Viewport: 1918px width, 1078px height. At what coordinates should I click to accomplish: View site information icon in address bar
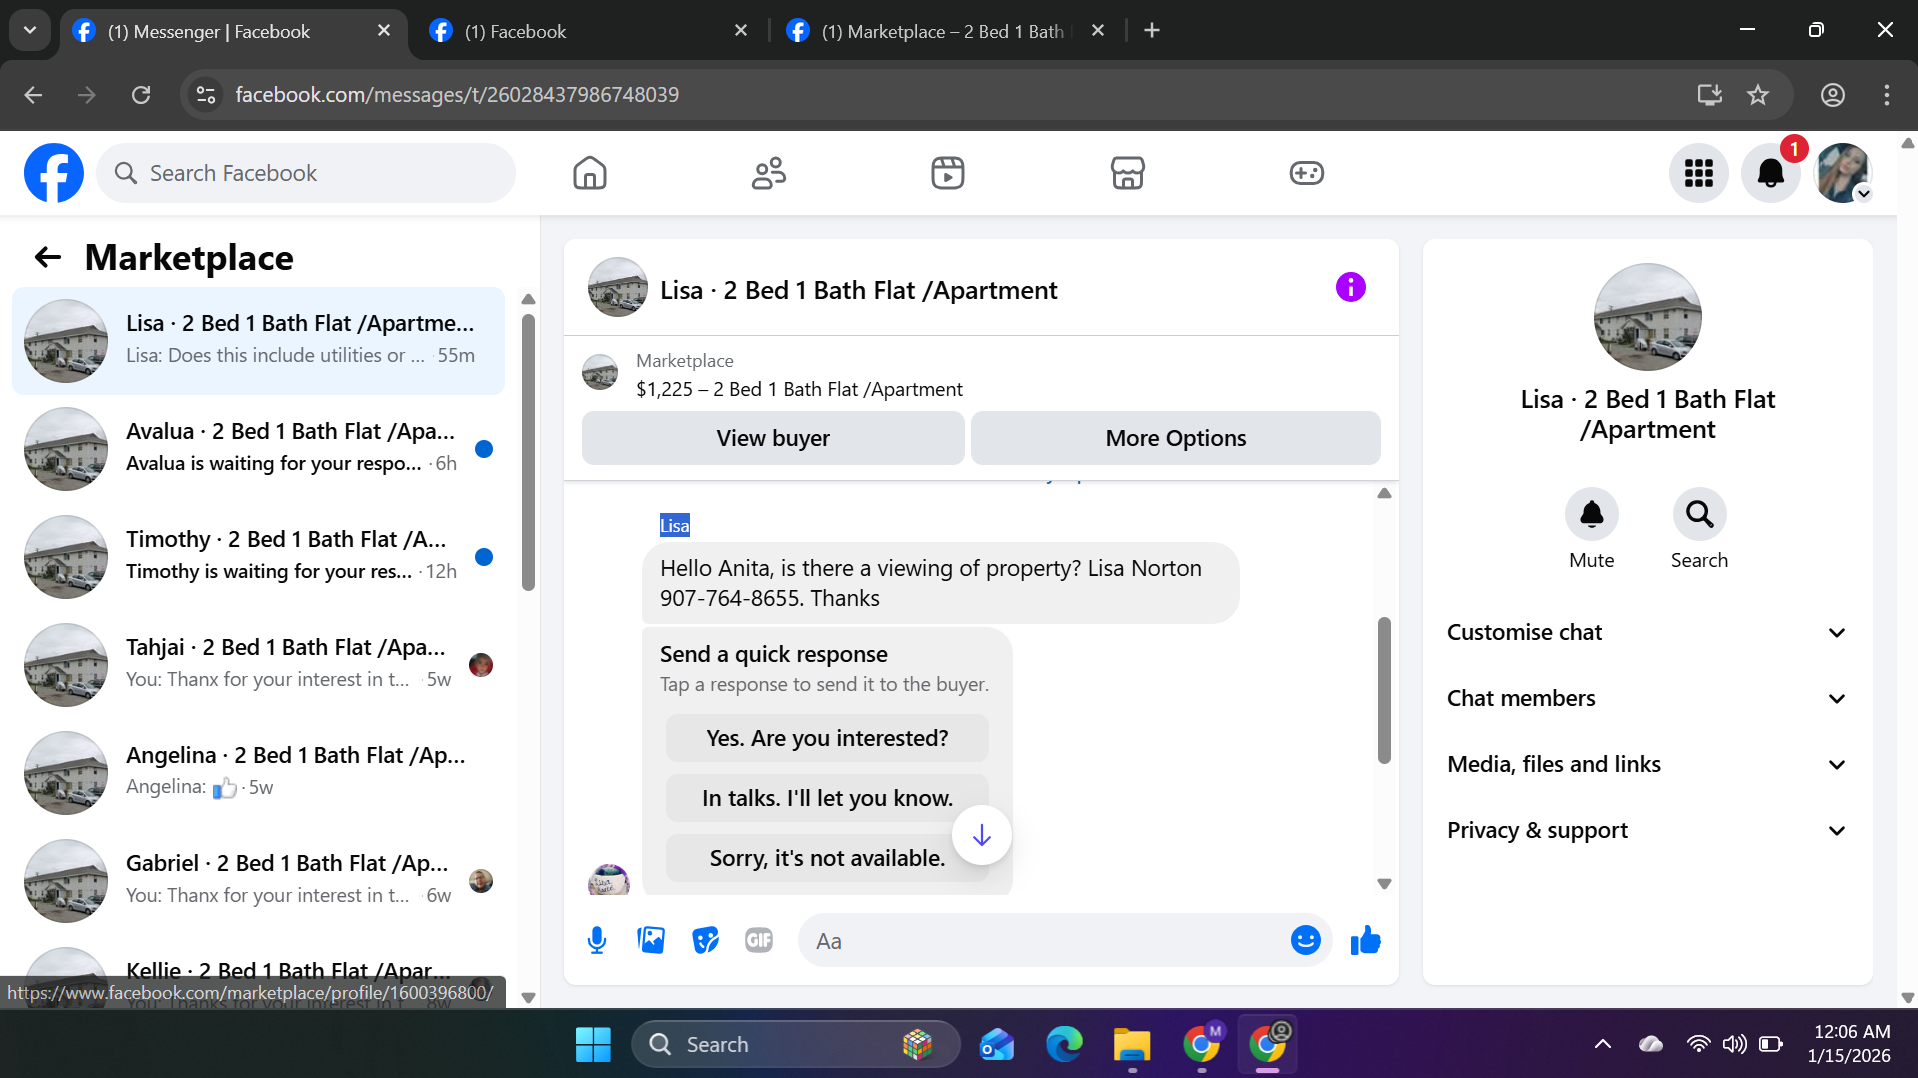pos(206,95)
